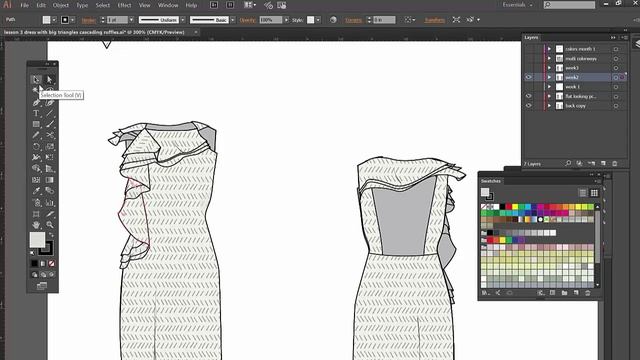Click Locate Object magnifier in Layers panel
Viewport: 640px width, 360px height.
coord(568,164)
